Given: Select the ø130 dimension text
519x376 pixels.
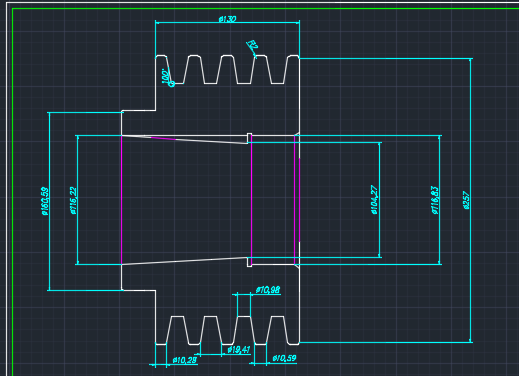Looking at the screenshot, I should click(227, 19).
